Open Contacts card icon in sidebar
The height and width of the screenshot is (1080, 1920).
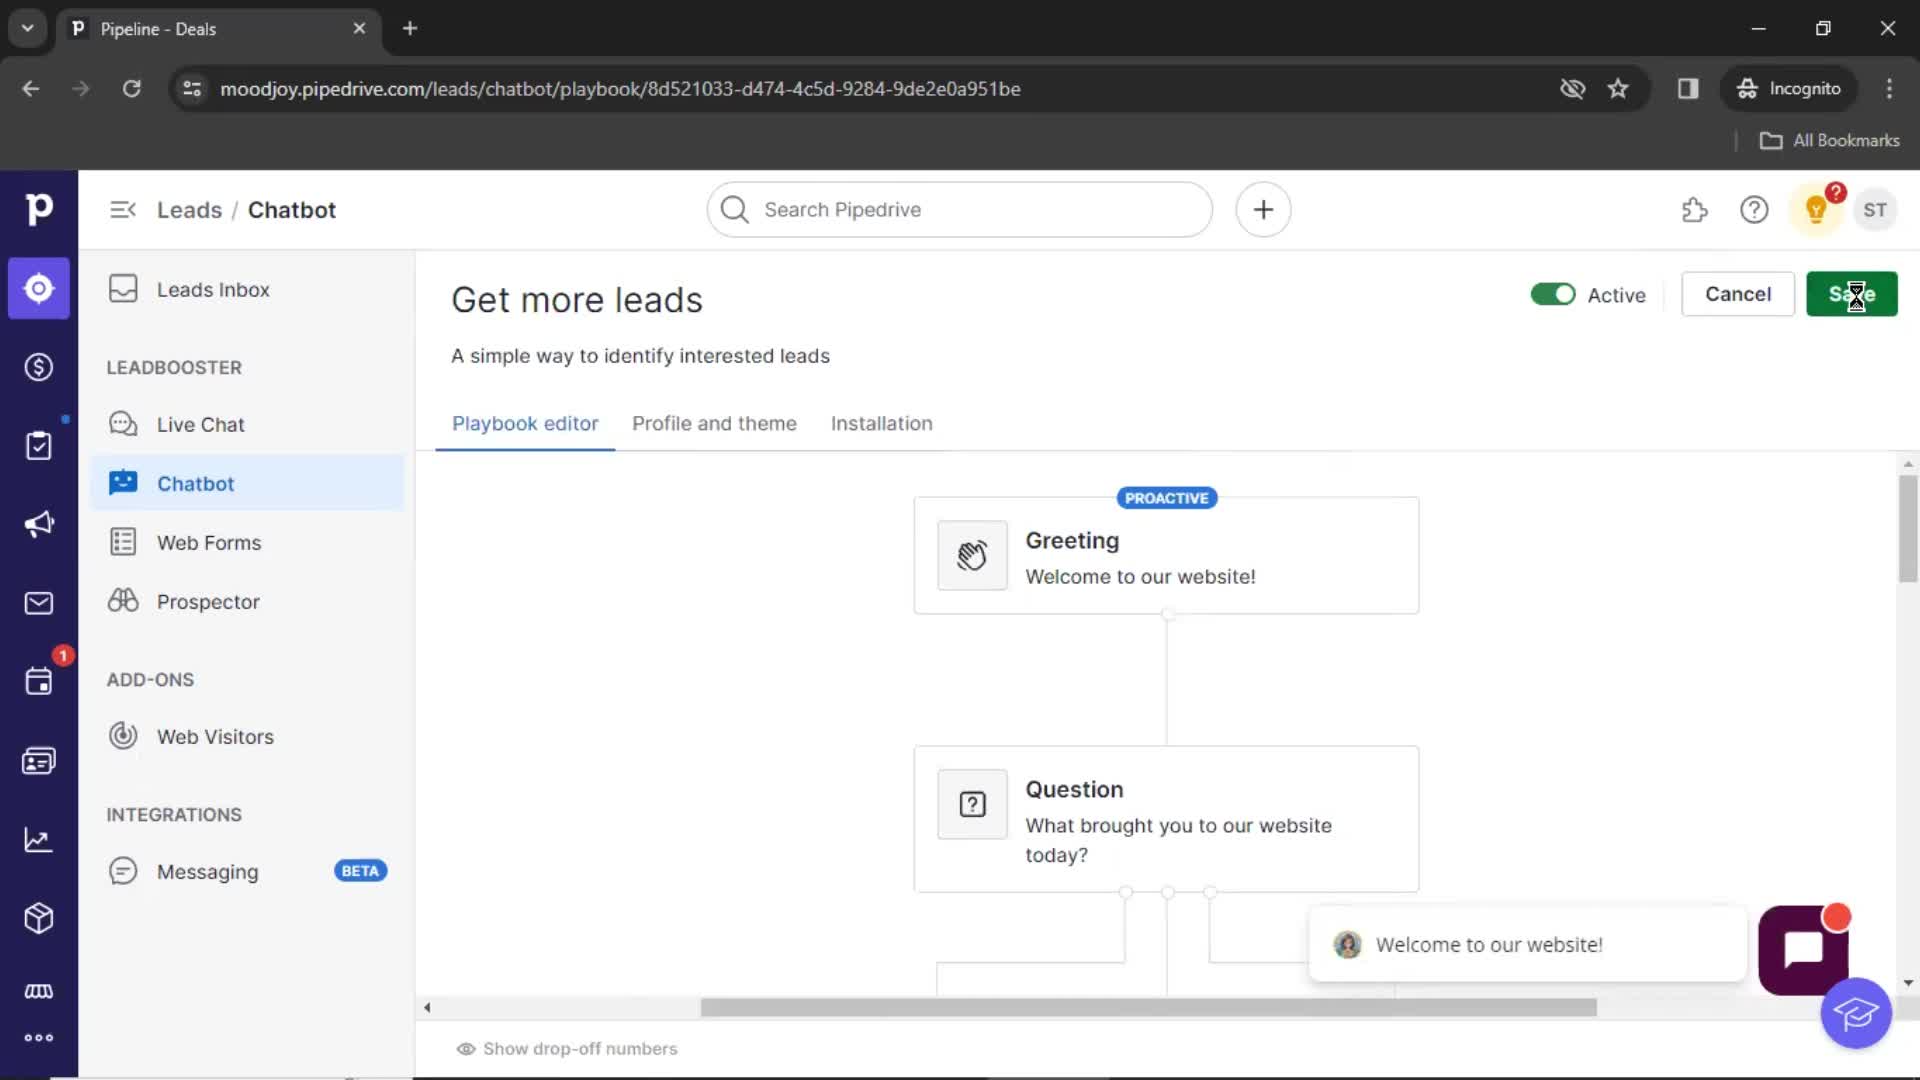tap(38, 761)
